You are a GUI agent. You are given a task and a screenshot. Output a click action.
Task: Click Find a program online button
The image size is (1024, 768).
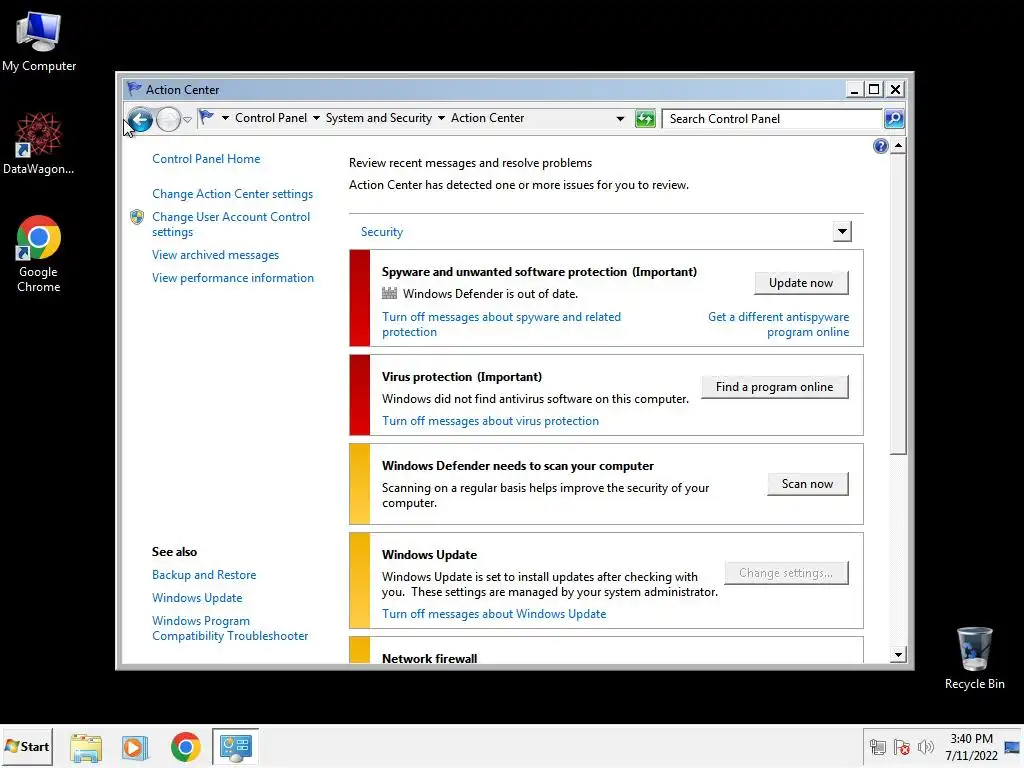coord(775,387)
